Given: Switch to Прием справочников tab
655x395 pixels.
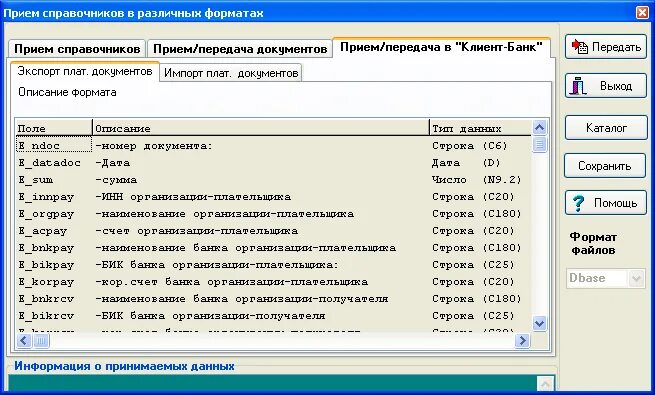Looking at the screenshot, I should 77,49.
